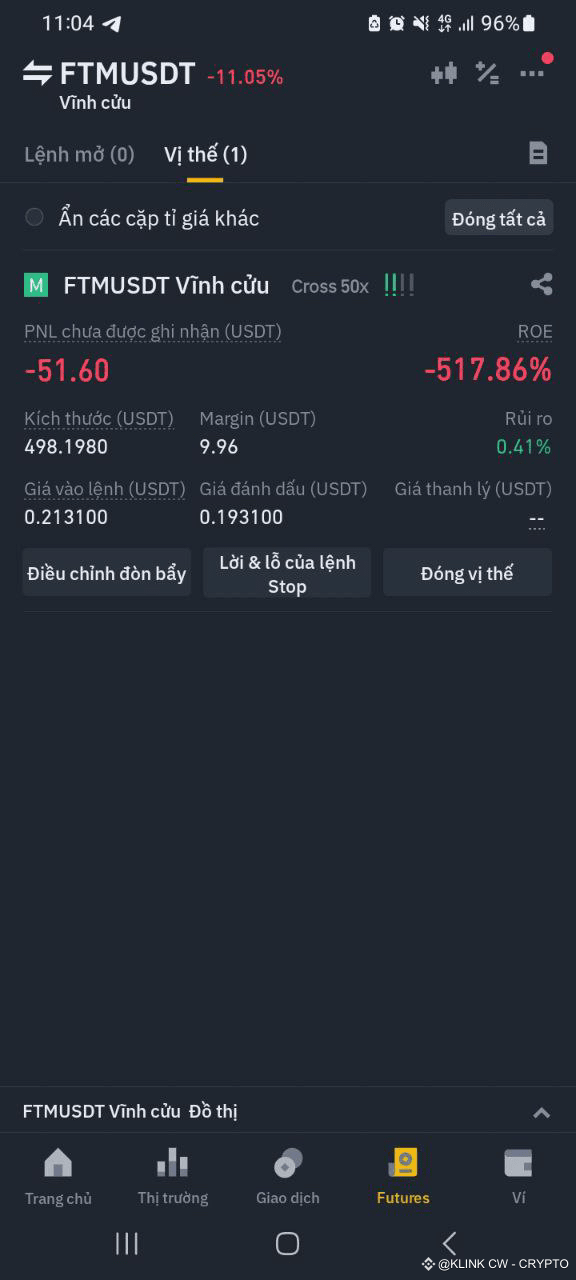Expand the FTMUSDT Vĩnh cửu Đồ thị panel
This screenshot has height=1280, width=576.
pos(541,1112)
